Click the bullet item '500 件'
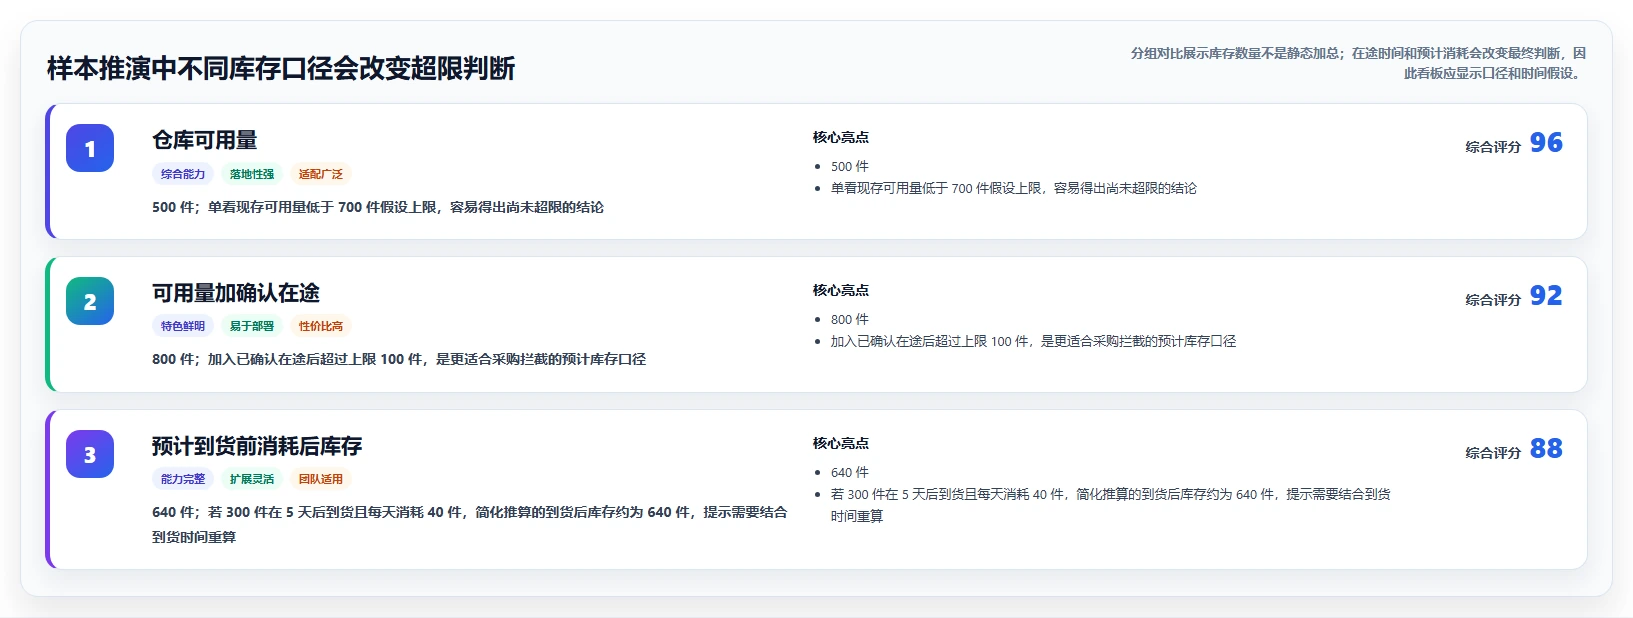Screen dimensions: 1633x618 click(850, 167)
